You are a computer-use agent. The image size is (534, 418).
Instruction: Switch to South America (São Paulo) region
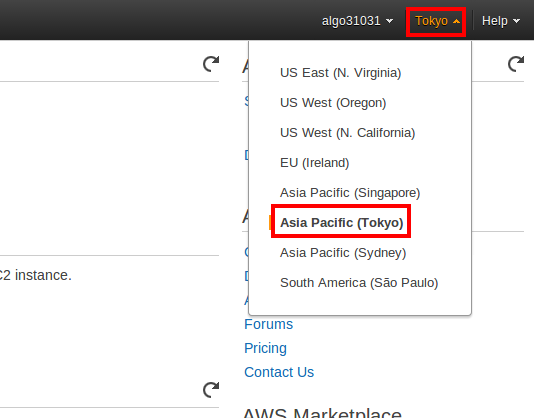359,283
